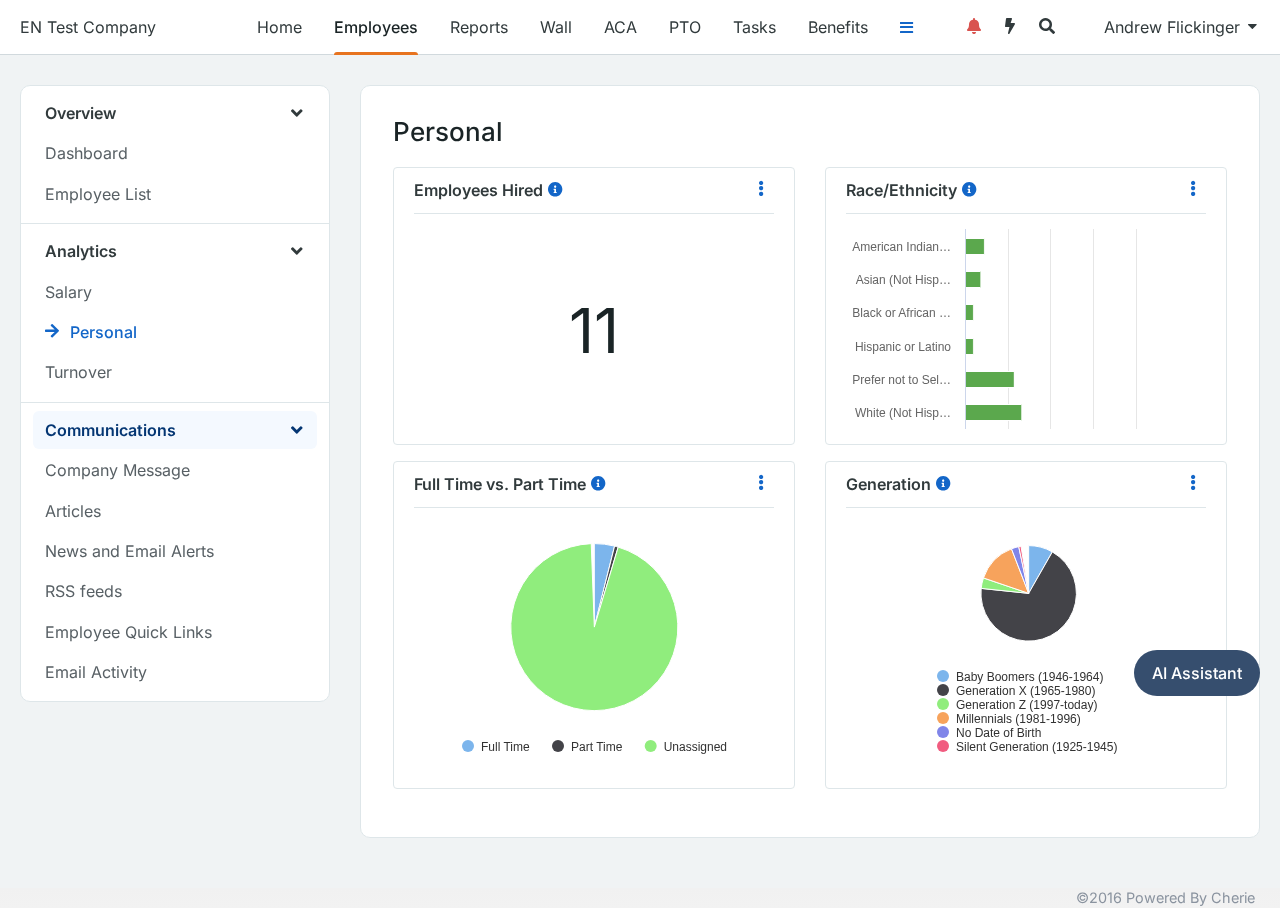Click the Hispanic or Latino label

pos(903,346)
